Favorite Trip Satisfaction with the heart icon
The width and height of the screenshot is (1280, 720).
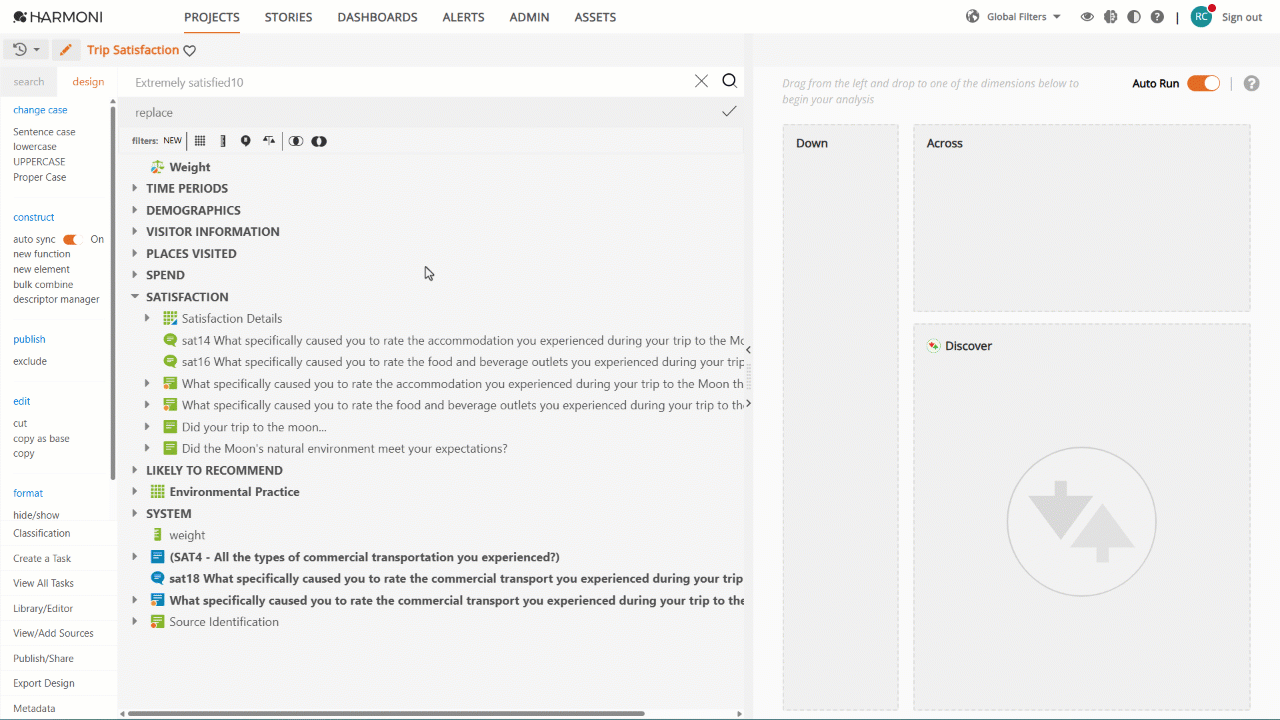point(190,51)
